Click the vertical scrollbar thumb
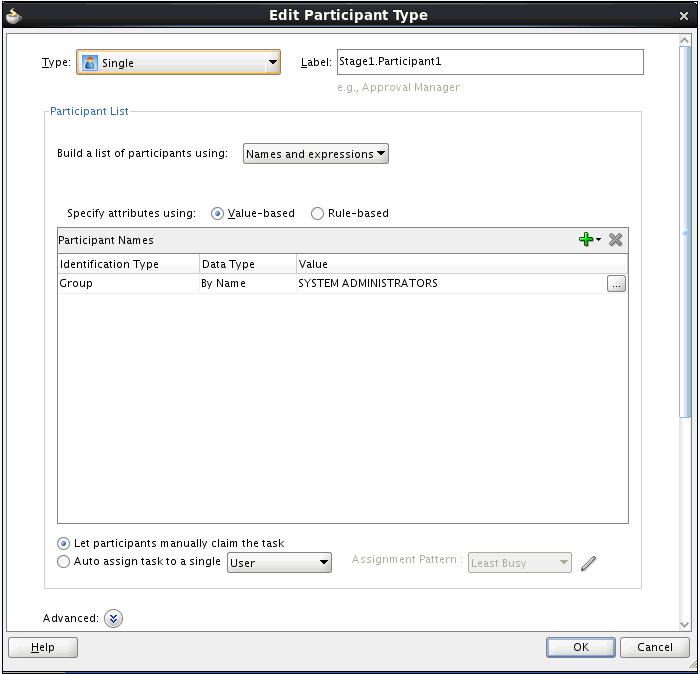Screen dimensions: 700x674 (685, 232)
